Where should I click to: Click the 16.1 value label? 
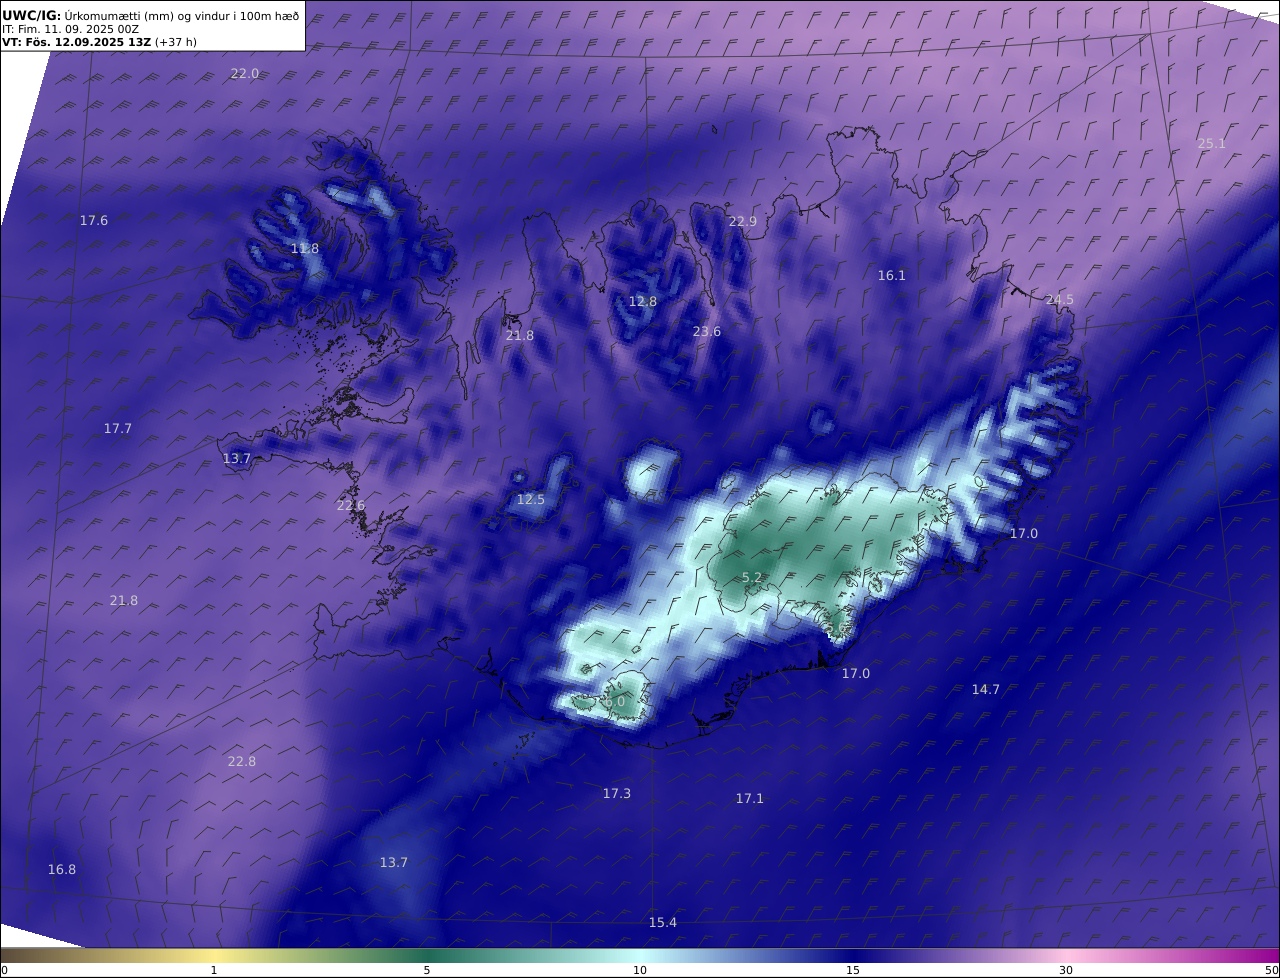click(x=891, y=276)
